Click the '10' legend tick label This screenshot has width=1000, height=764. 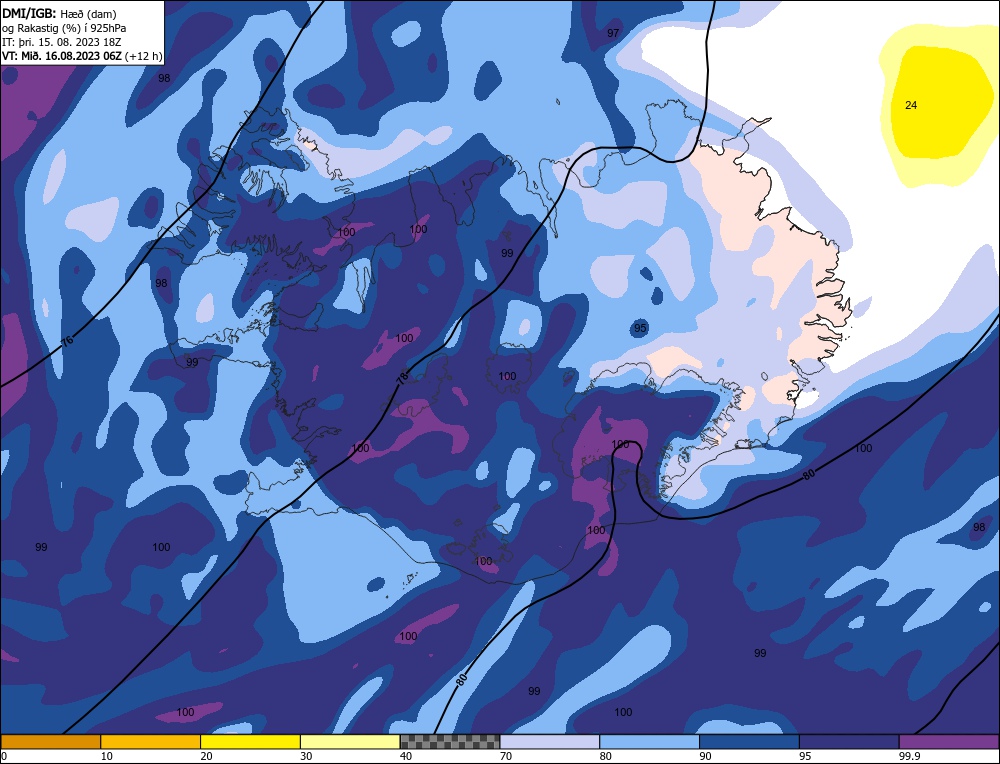(107, 756)
